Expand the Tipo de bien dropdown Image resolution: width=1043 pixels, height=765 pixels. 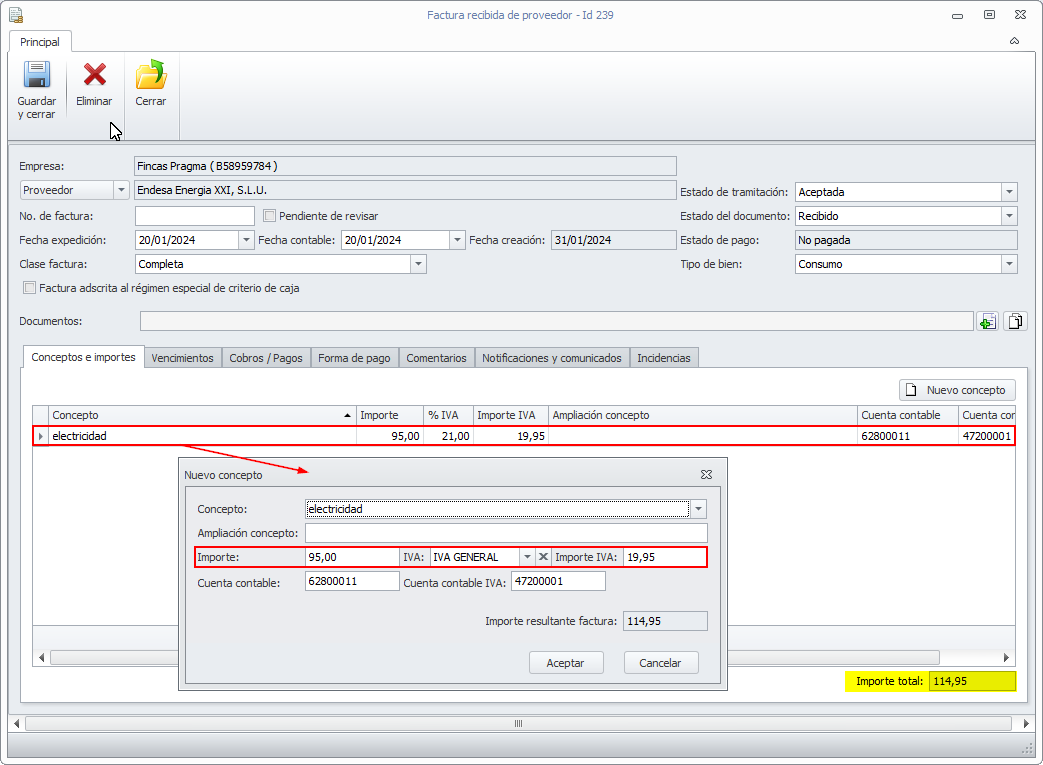click(x=1009, y=264)
